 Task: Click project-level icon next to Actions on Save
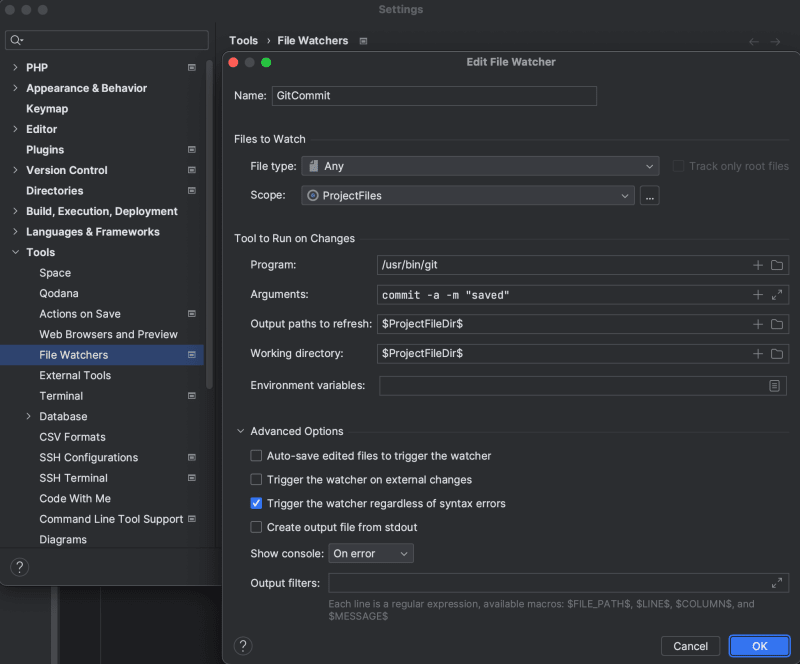[x=192, y=314]
